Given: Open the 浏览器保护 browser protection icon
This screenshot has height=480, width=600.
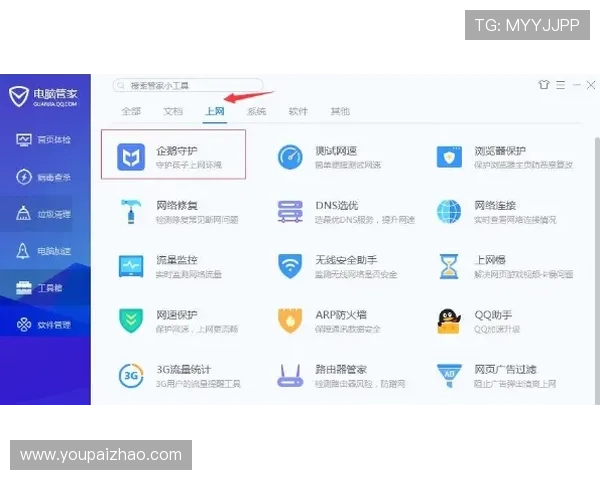Looking at the screenshot, I should 449,157.
